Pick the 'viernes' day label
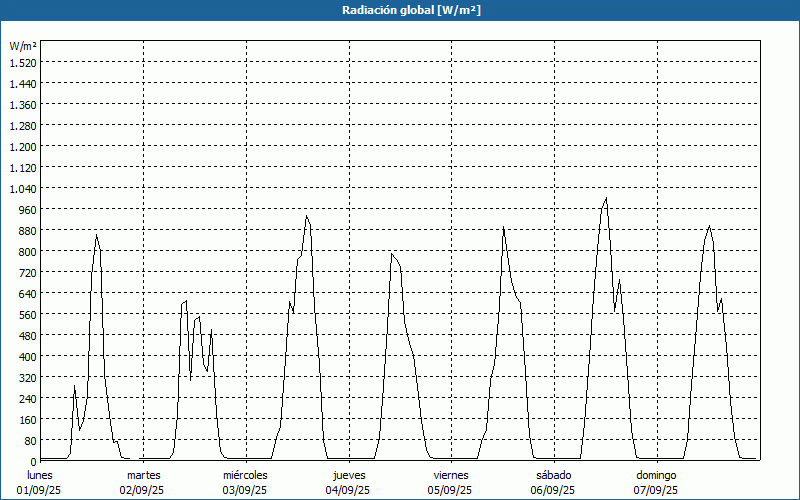 coord(452,475)
